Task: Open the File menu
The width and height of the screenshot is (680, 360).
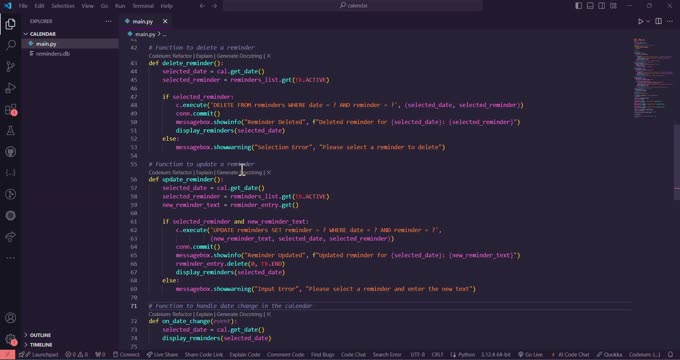Action: point(23,6)
